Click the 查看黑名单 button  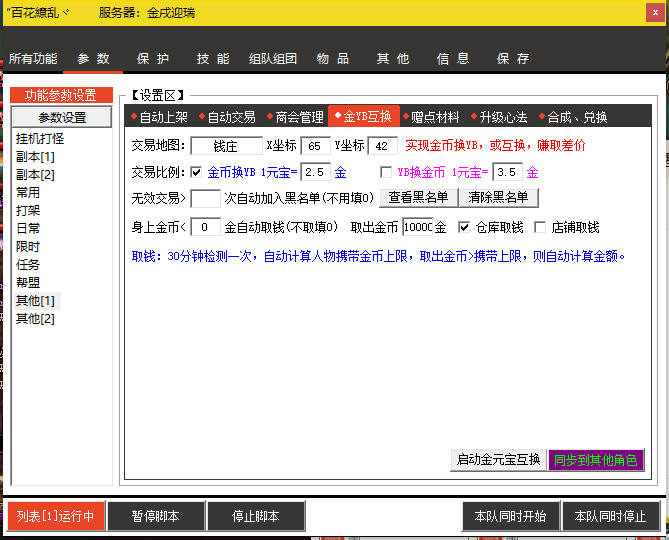418,197
